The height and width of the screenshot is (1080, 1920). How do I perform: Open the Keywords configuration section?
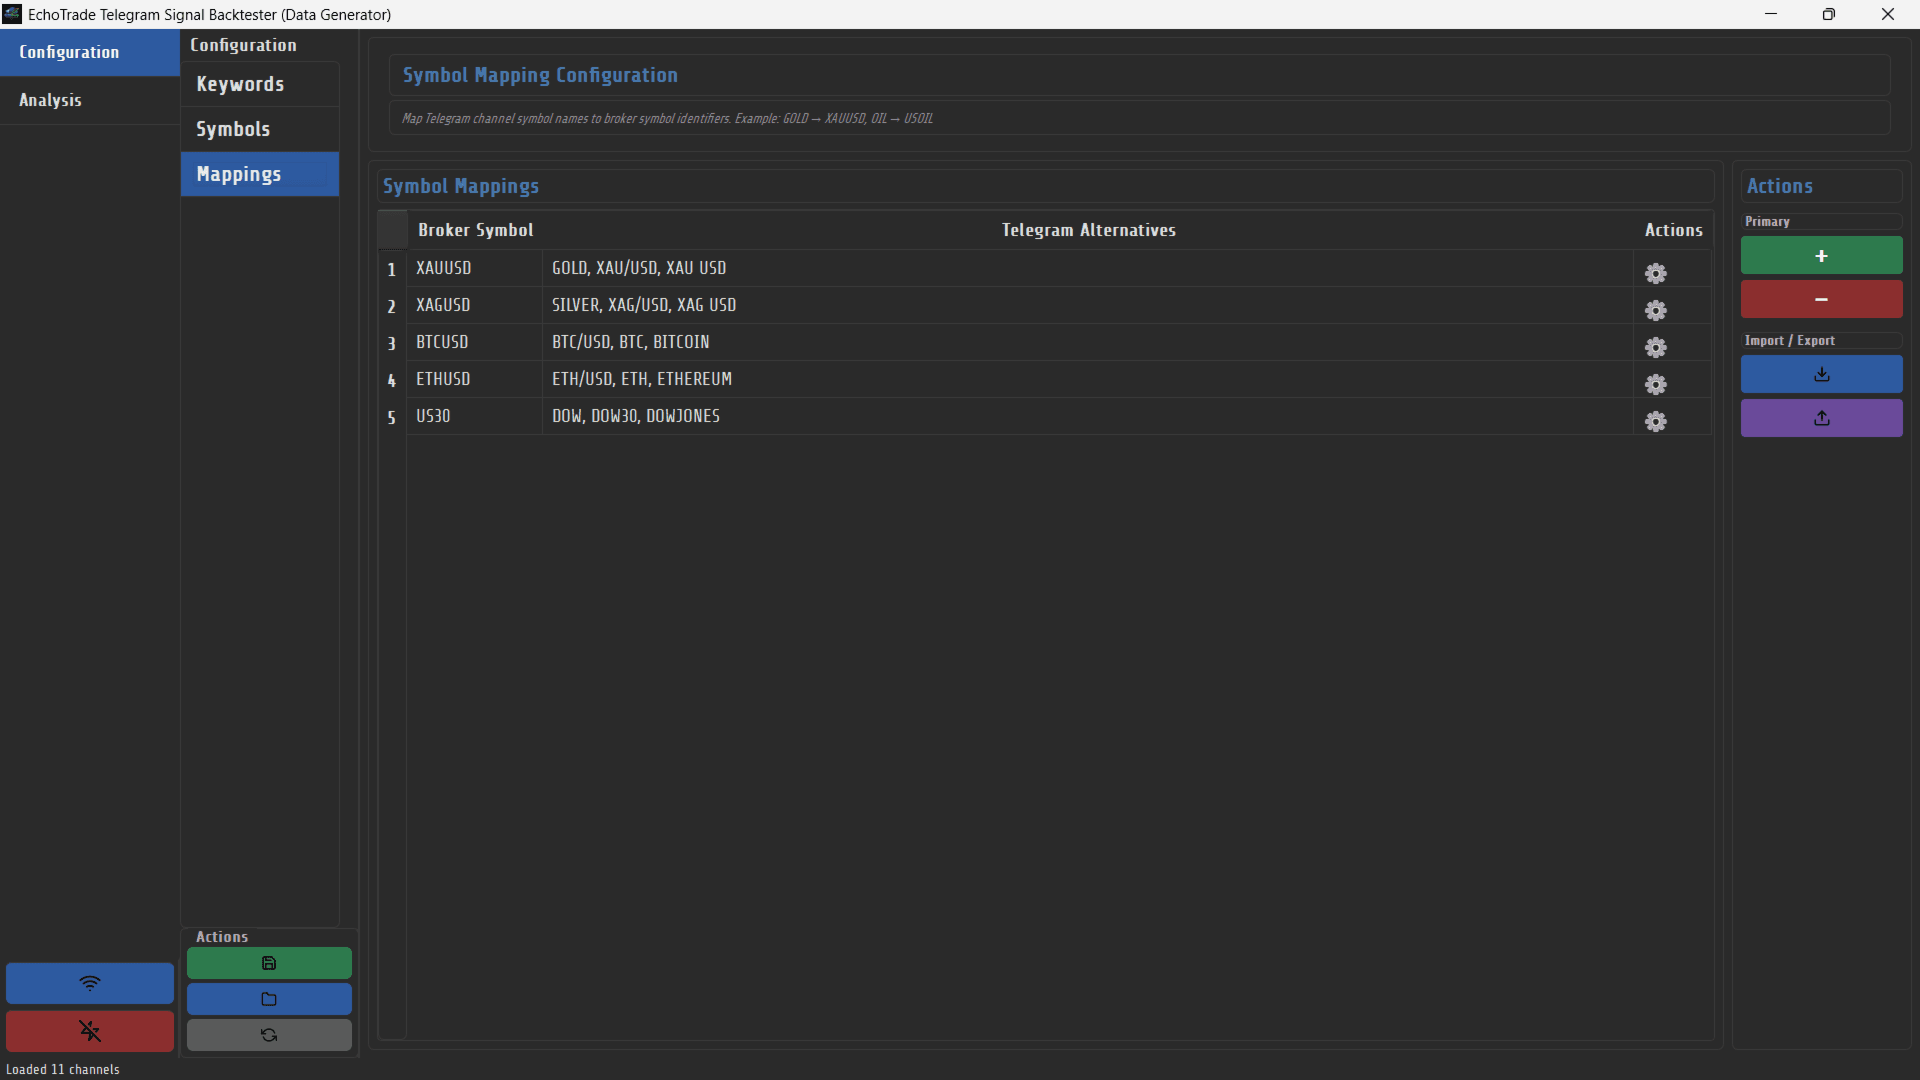(x=260, y=84)
